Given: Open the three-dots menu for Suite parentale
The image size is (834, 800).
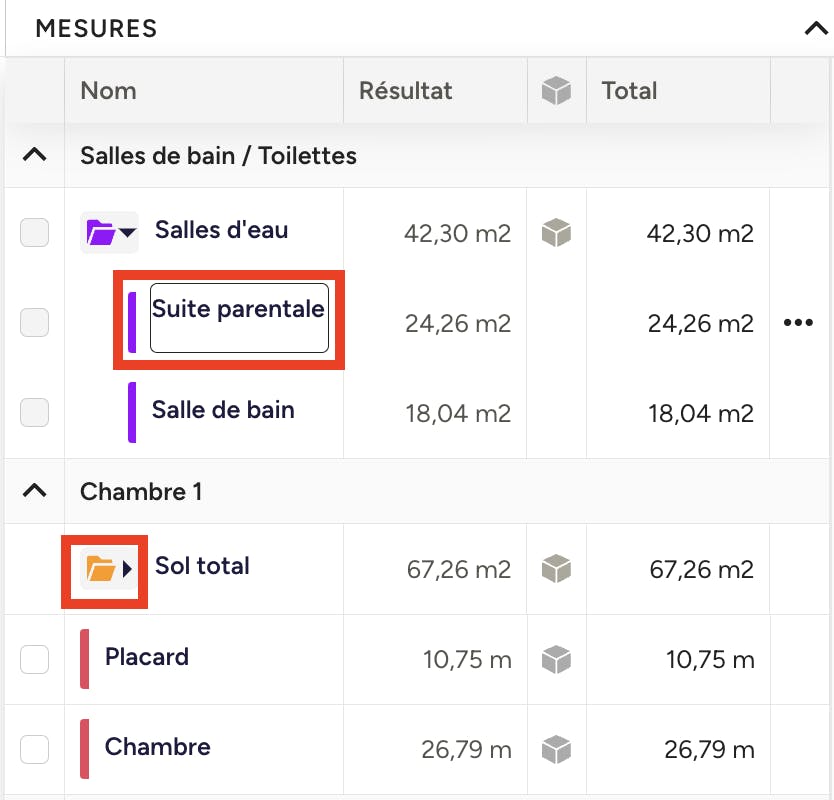Looking at the screenshot, I should (798, 322).
